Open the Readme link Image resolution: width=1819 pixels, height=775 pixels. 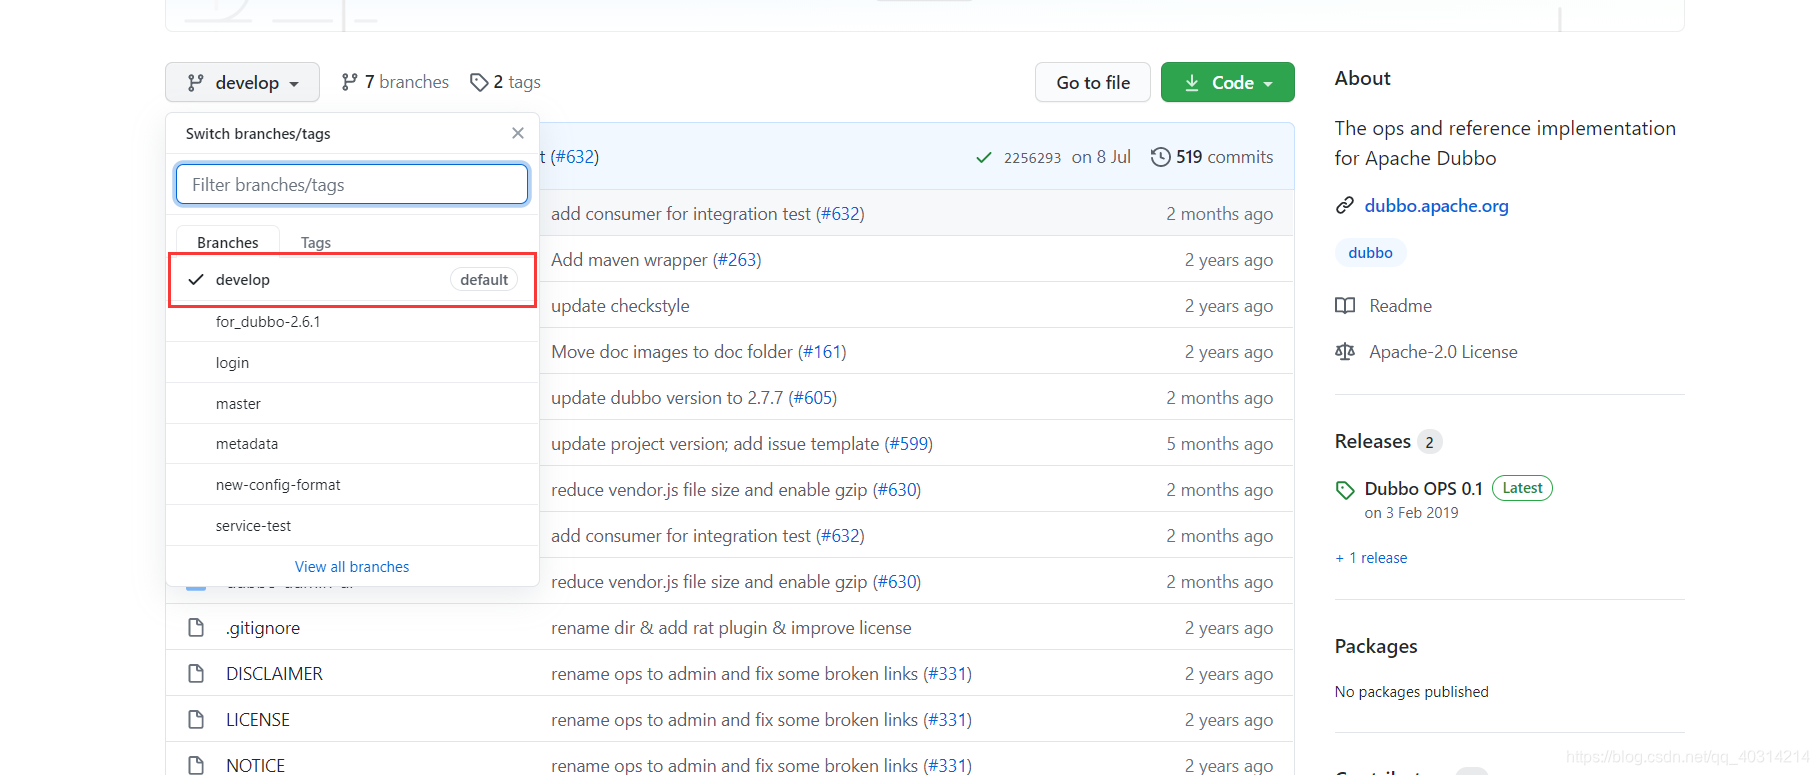pyautogui.click(x=1400, y=306)
